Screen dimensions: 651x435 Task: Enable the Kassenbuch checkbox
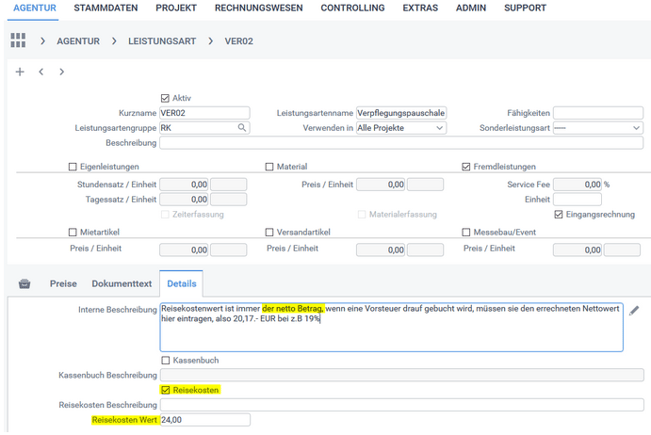pyautogui.click(x=166, y=360)
